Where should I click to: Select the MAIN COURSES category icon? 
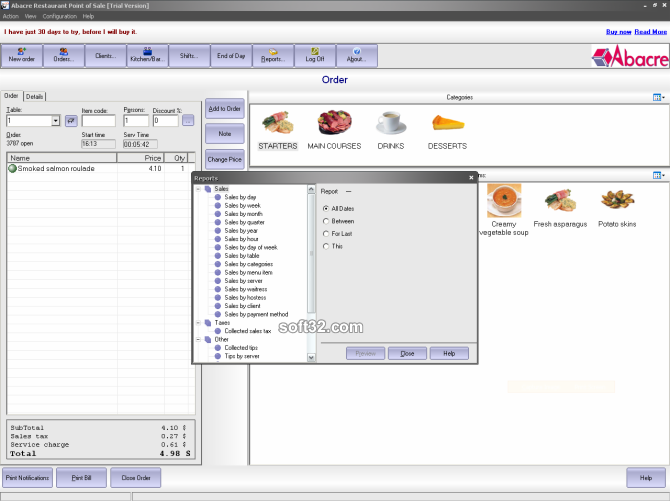tap(334, 130)
